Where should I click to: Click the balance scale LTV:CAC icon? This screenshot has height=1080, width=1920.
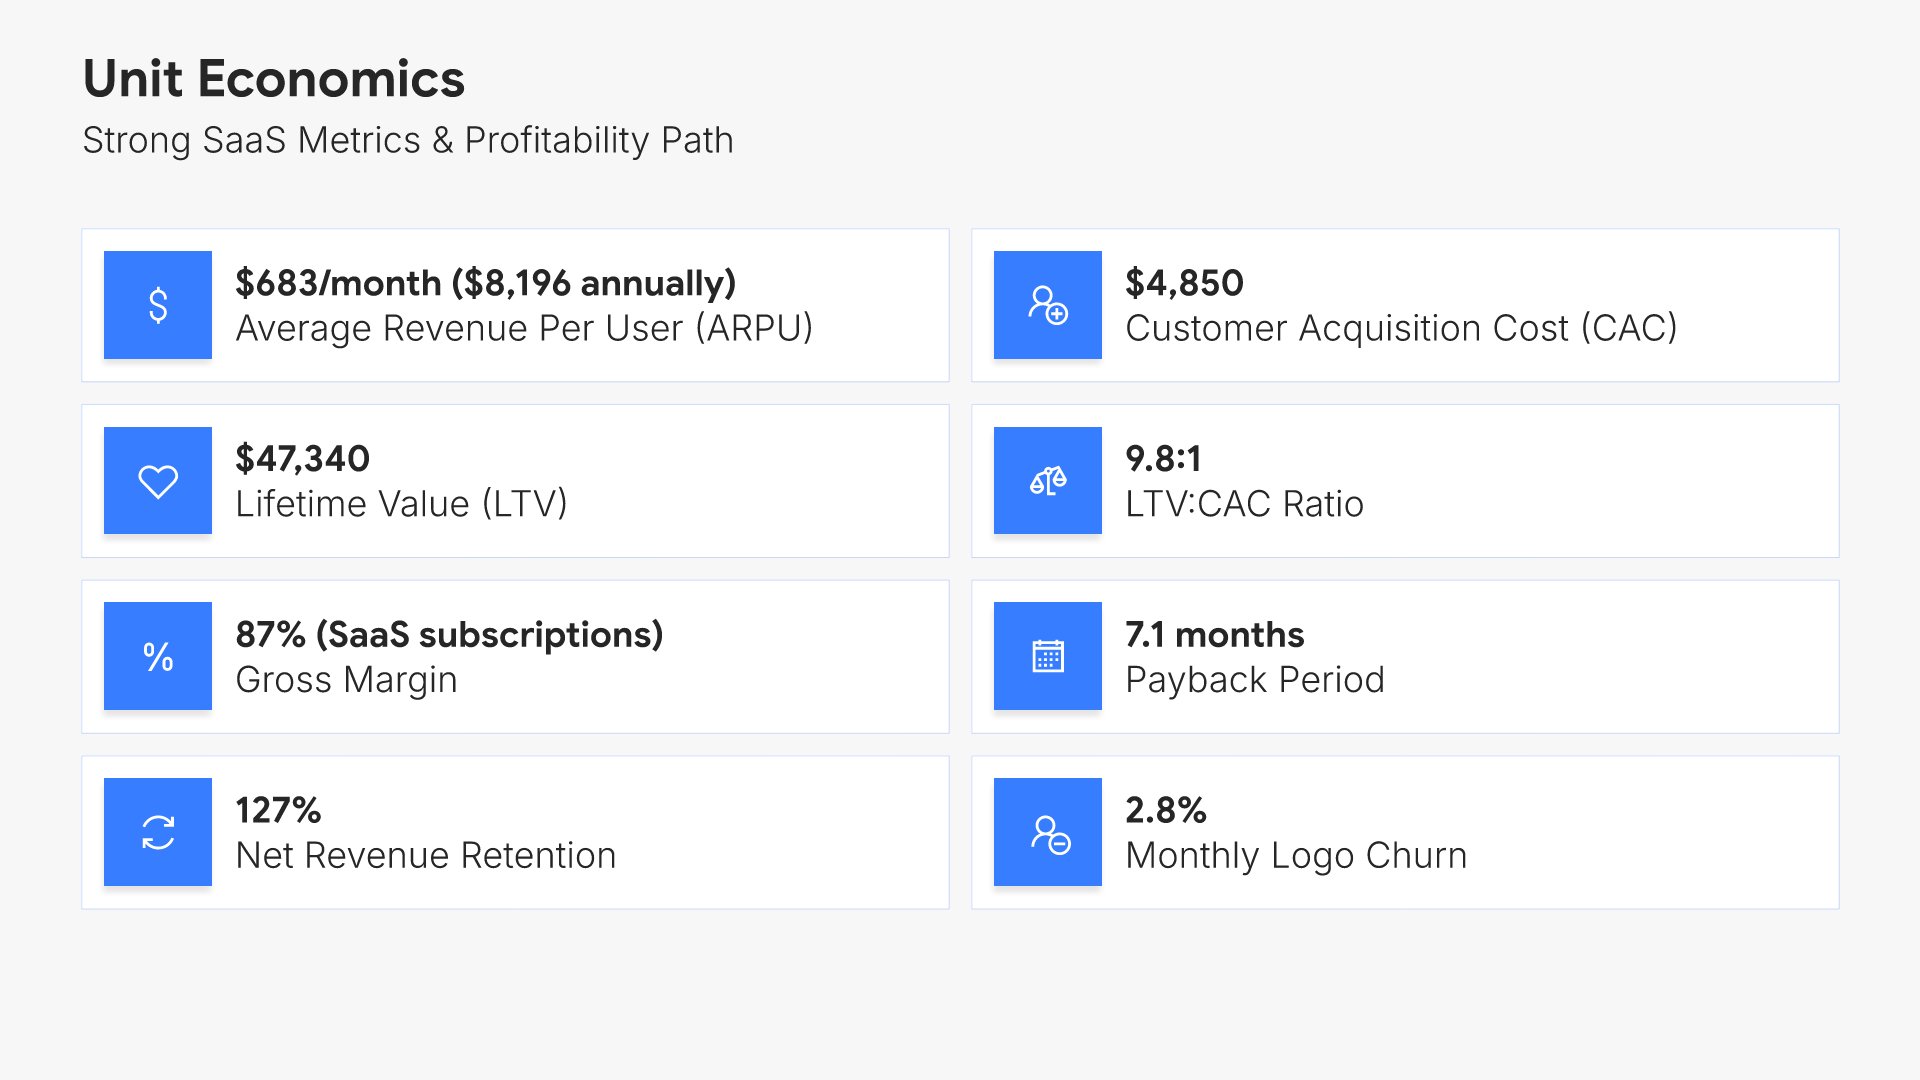[1047, 481]
